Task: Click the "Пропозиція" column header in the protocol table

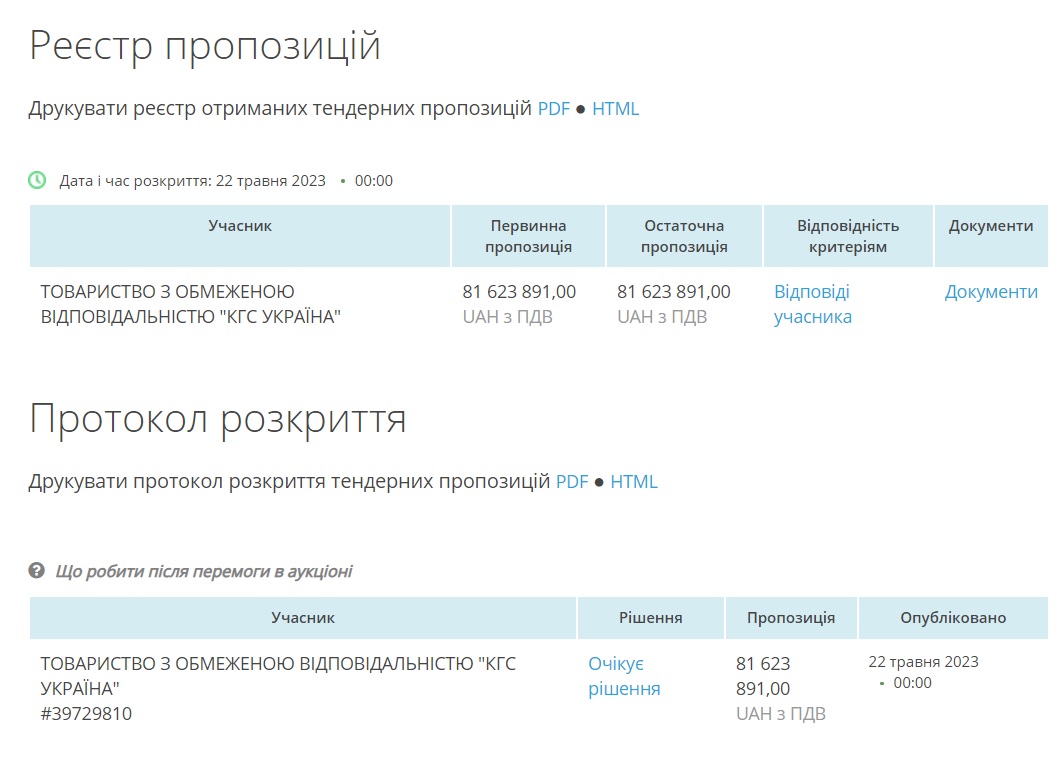Action: (790, 618)
